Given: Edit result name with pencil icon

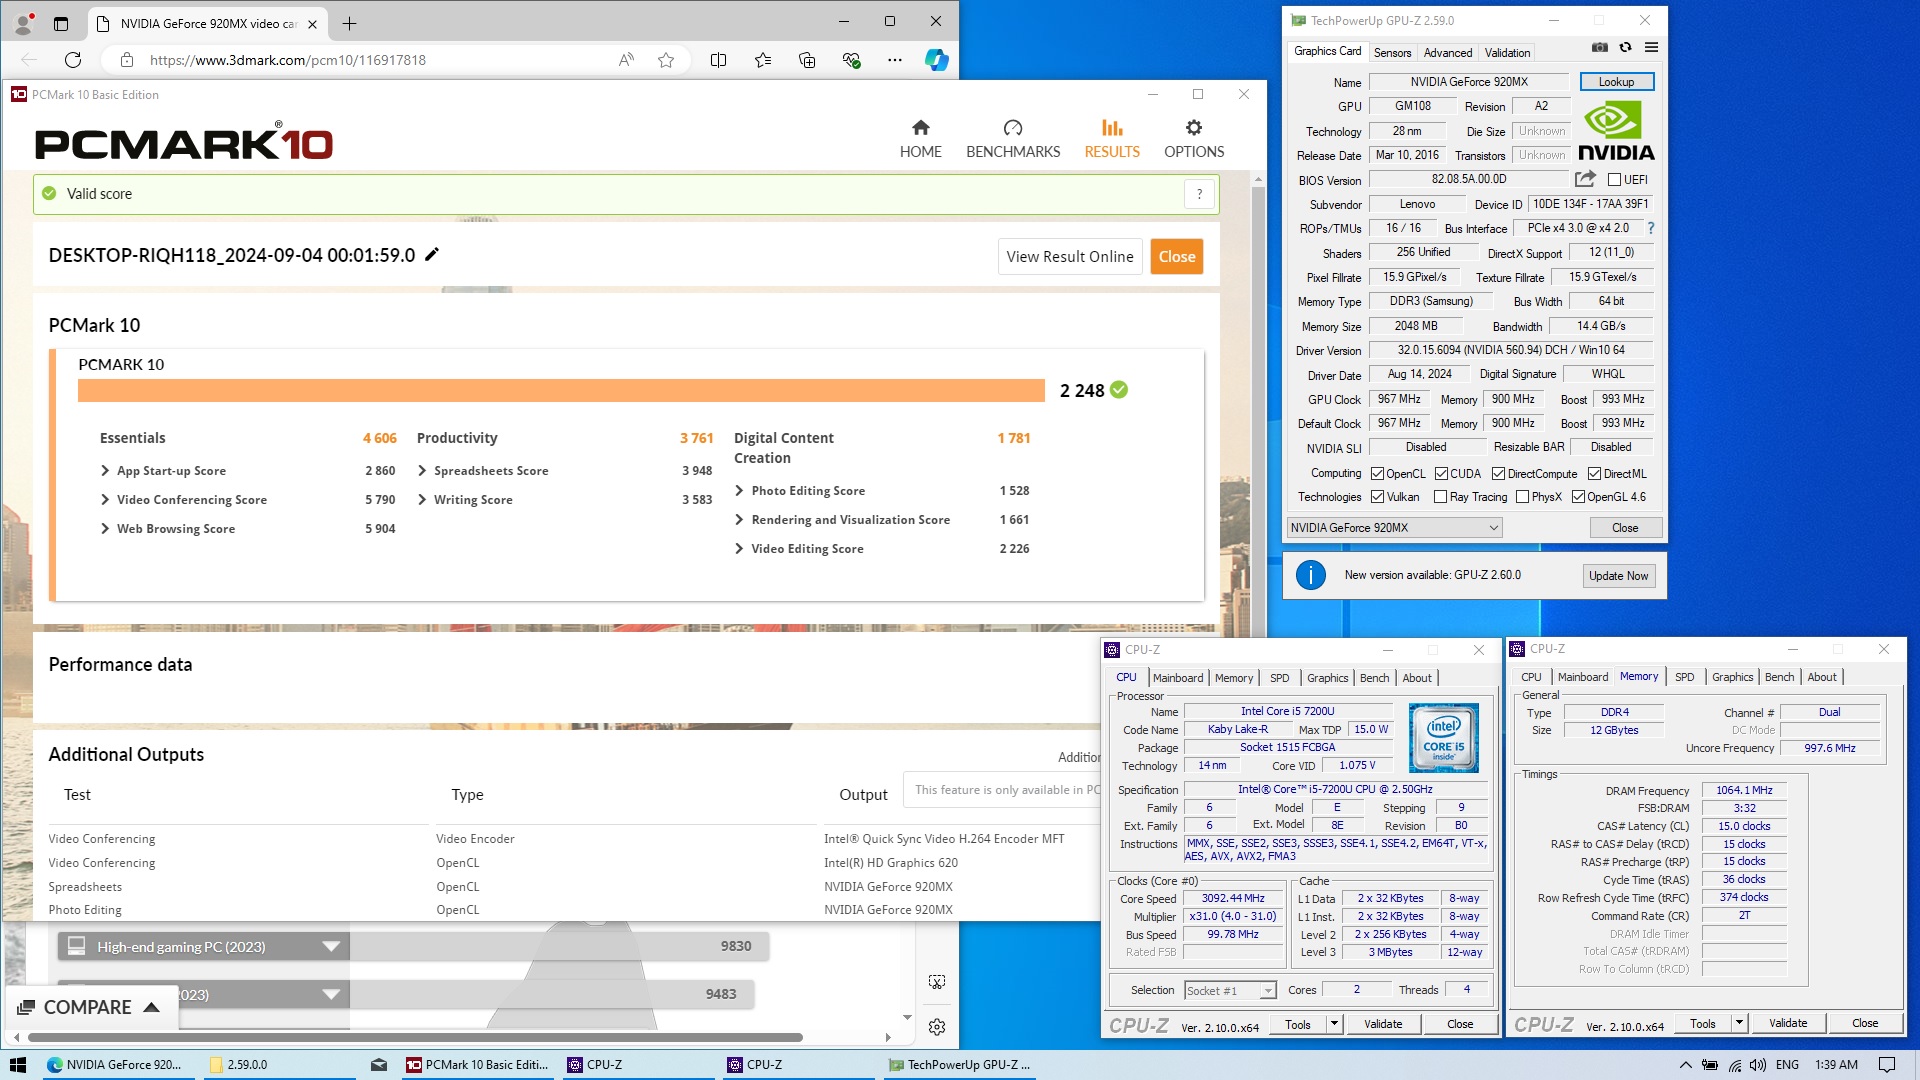Looking at the screenshot, I should (432, 255).
